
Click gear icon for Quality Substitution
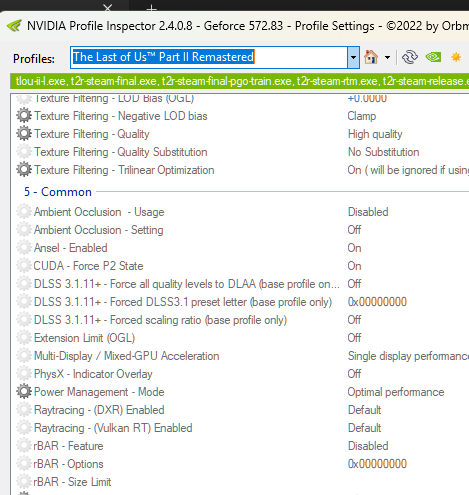coord(24,152)
